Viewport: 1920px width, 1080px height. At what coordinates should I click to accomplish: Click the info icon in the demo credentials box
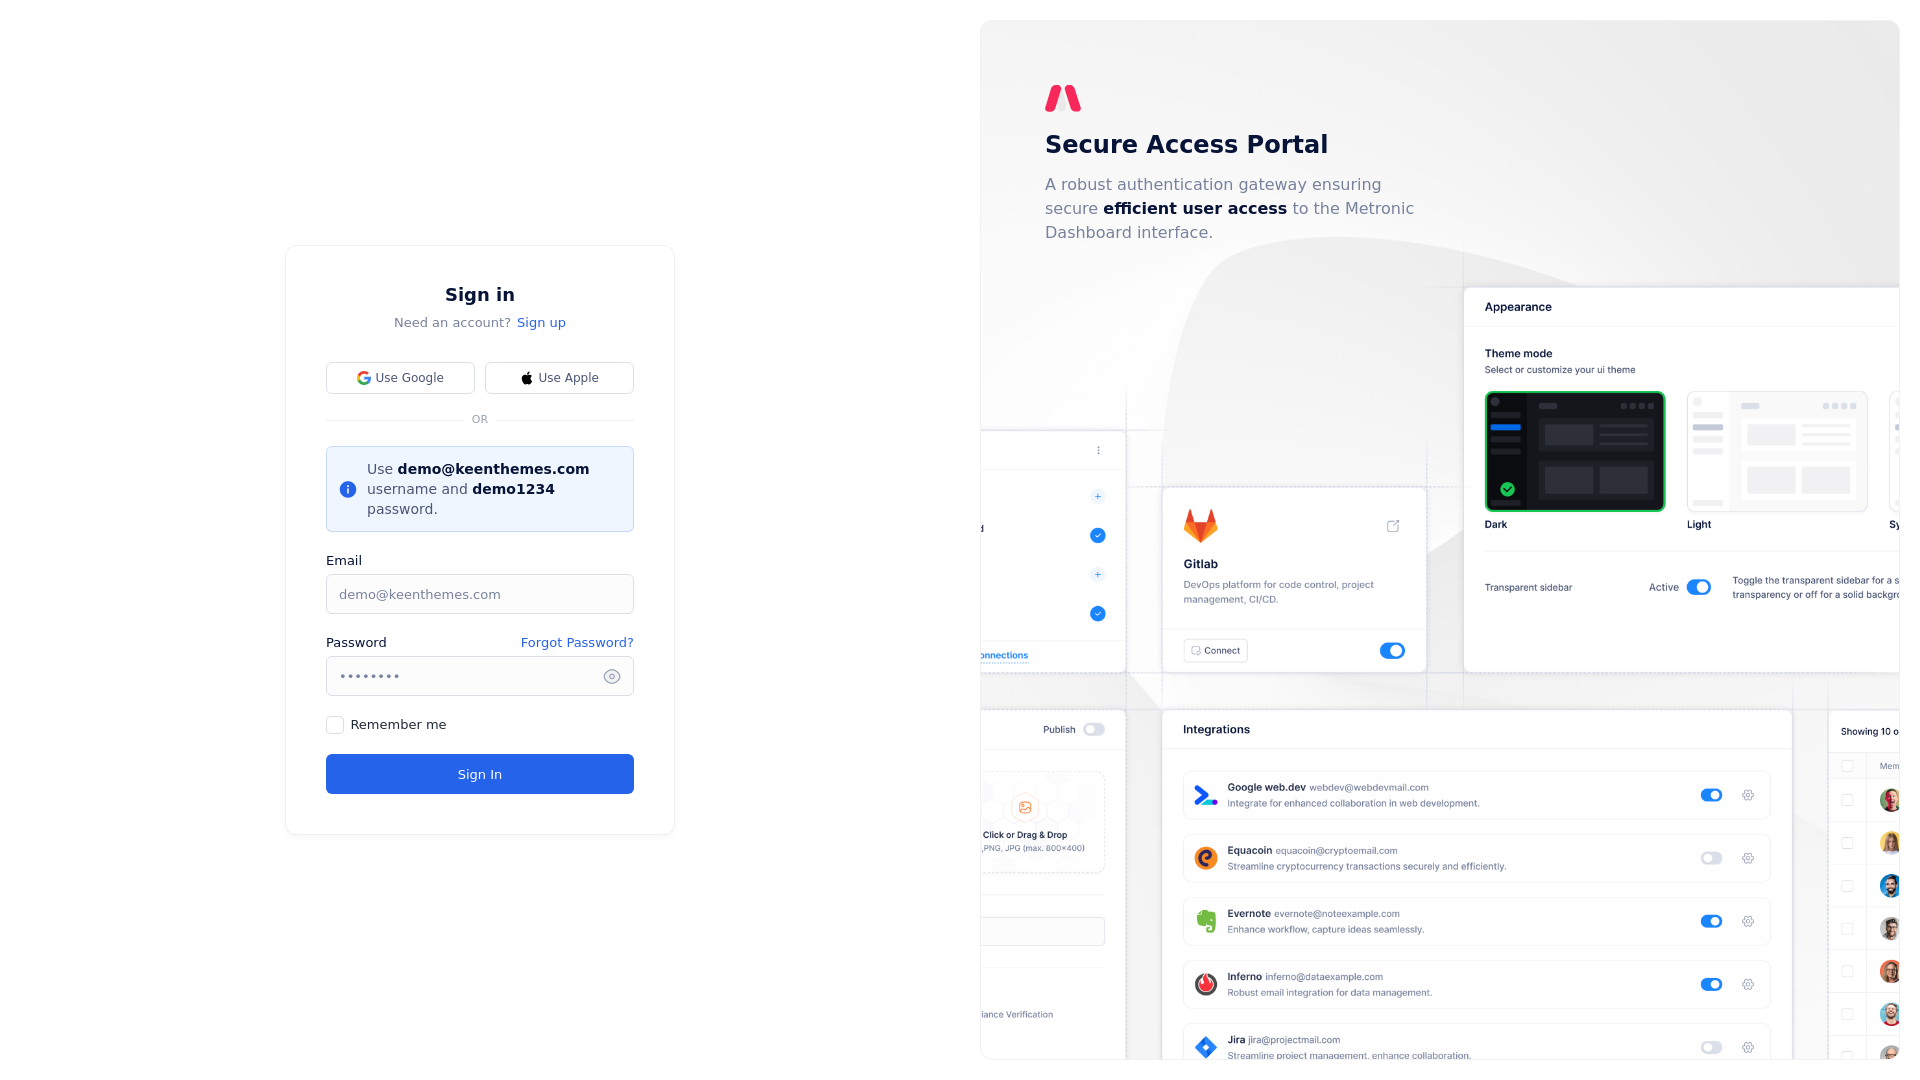(x=348, y=489)
